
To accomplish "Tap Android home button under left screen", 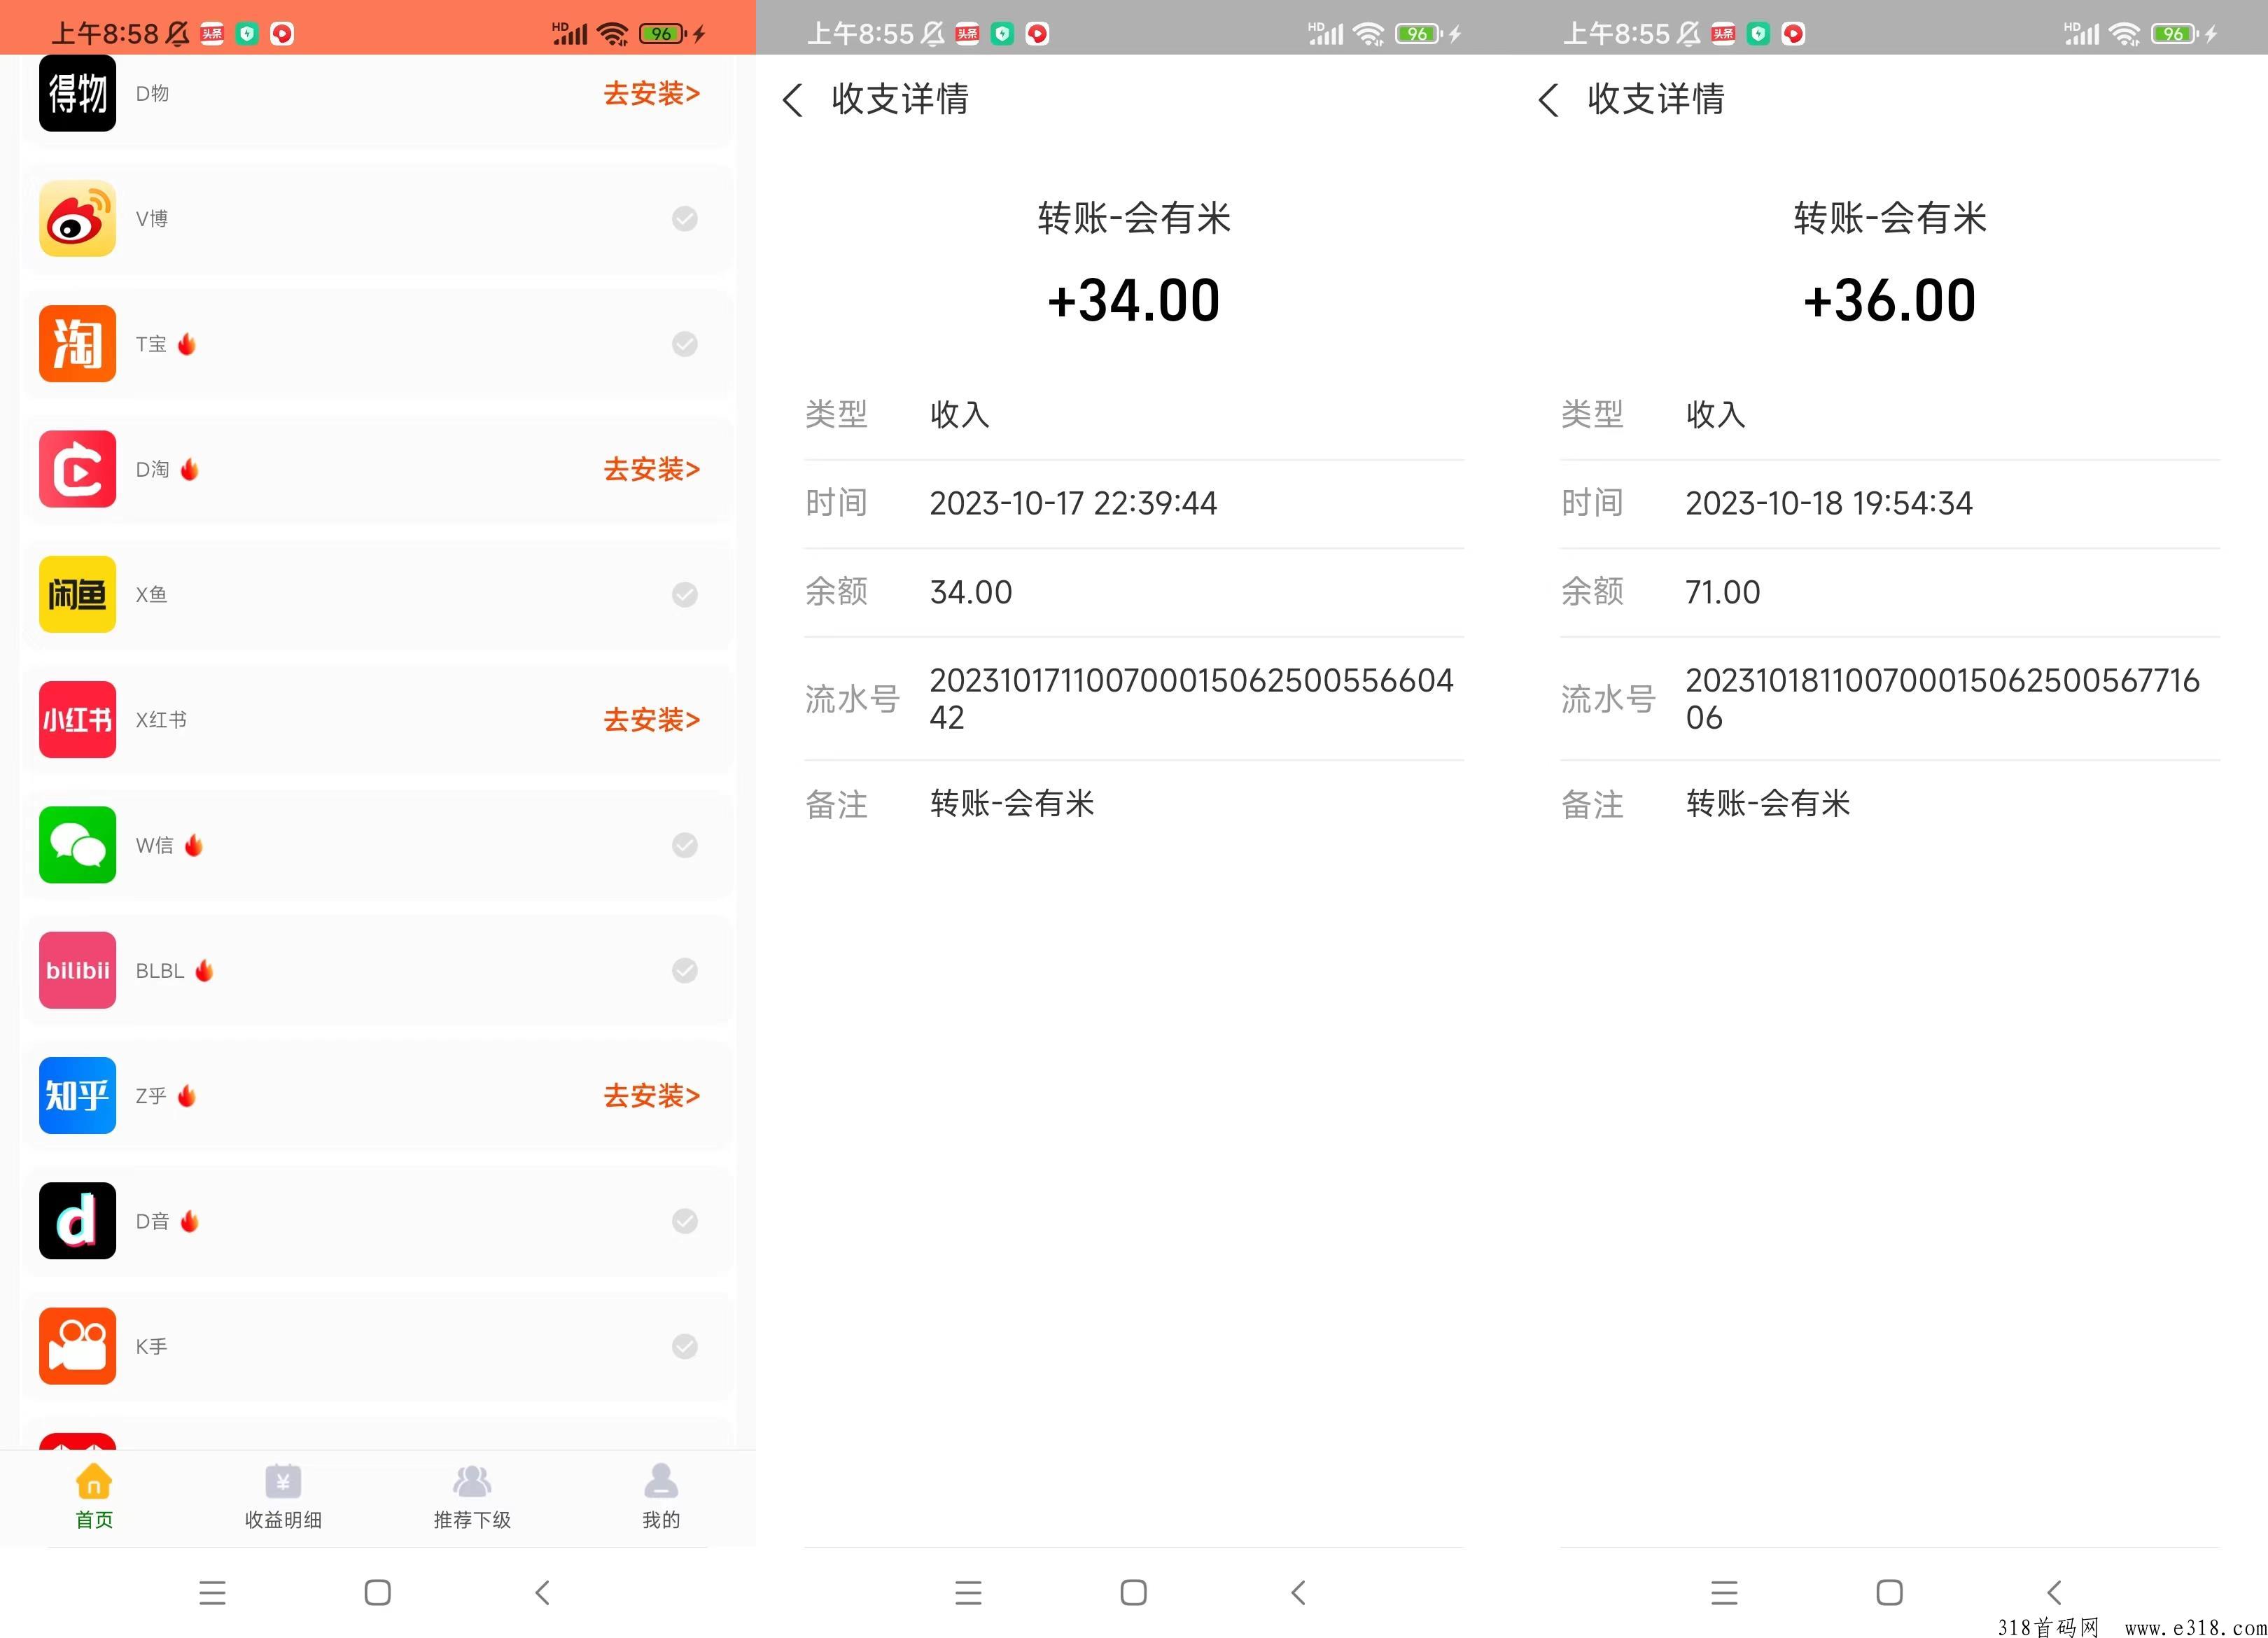I will (377, 1592).
